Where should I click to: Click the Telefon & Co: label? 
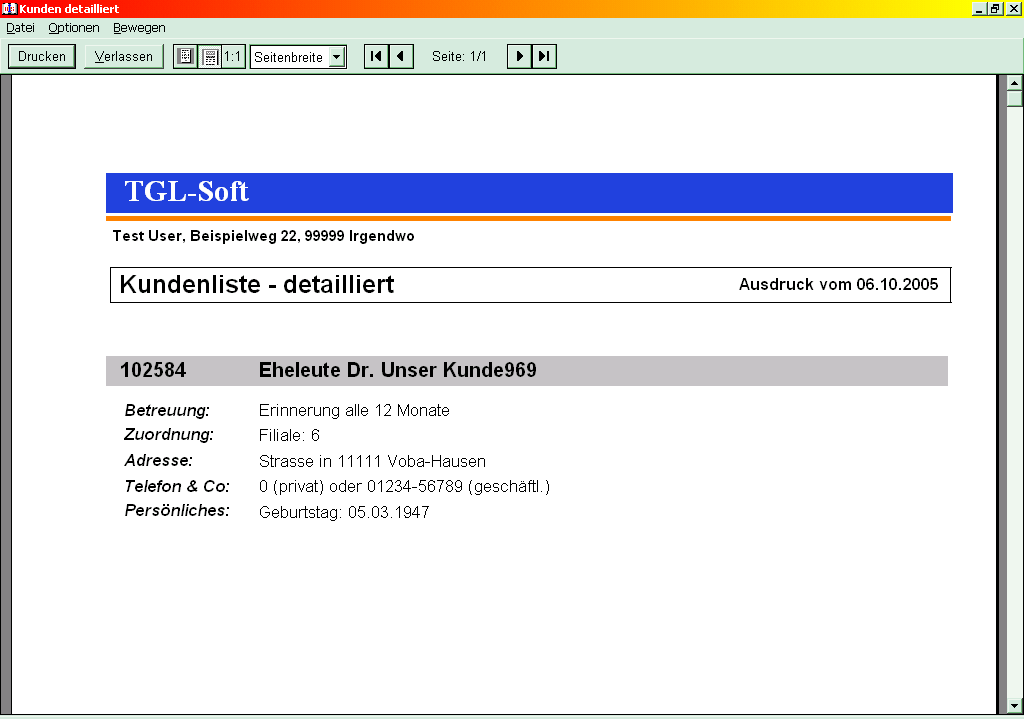tap(177, 486)
